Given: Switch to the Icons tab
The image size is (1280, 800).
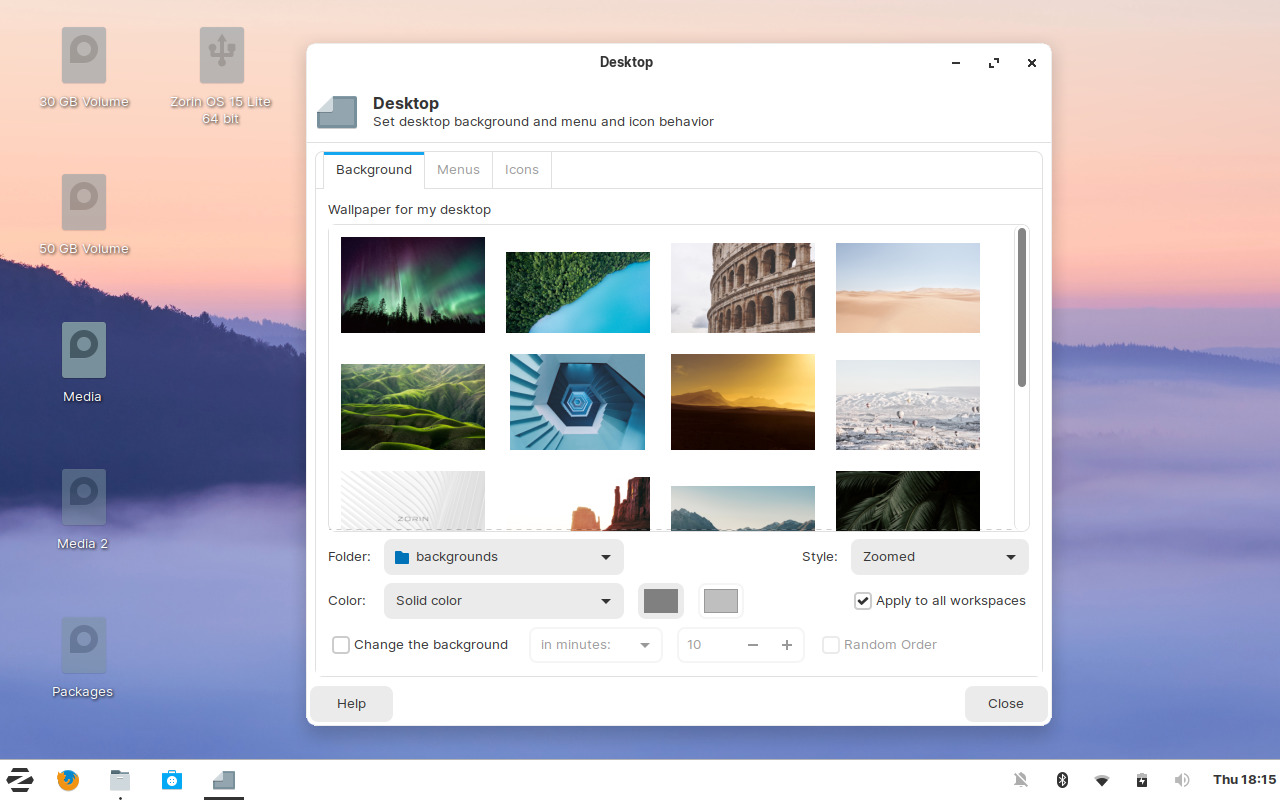Looking at the screenshot, I should [521, 170].
